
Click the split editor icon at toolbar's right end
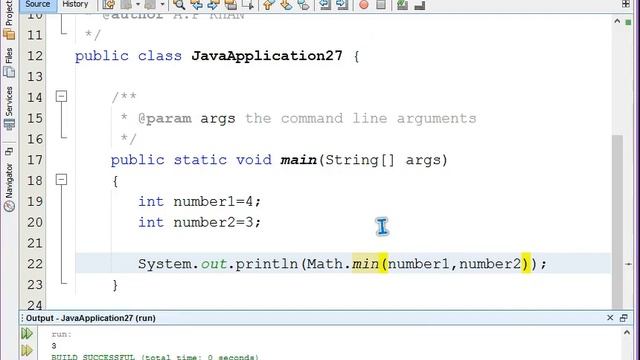(x=626, y=4)
